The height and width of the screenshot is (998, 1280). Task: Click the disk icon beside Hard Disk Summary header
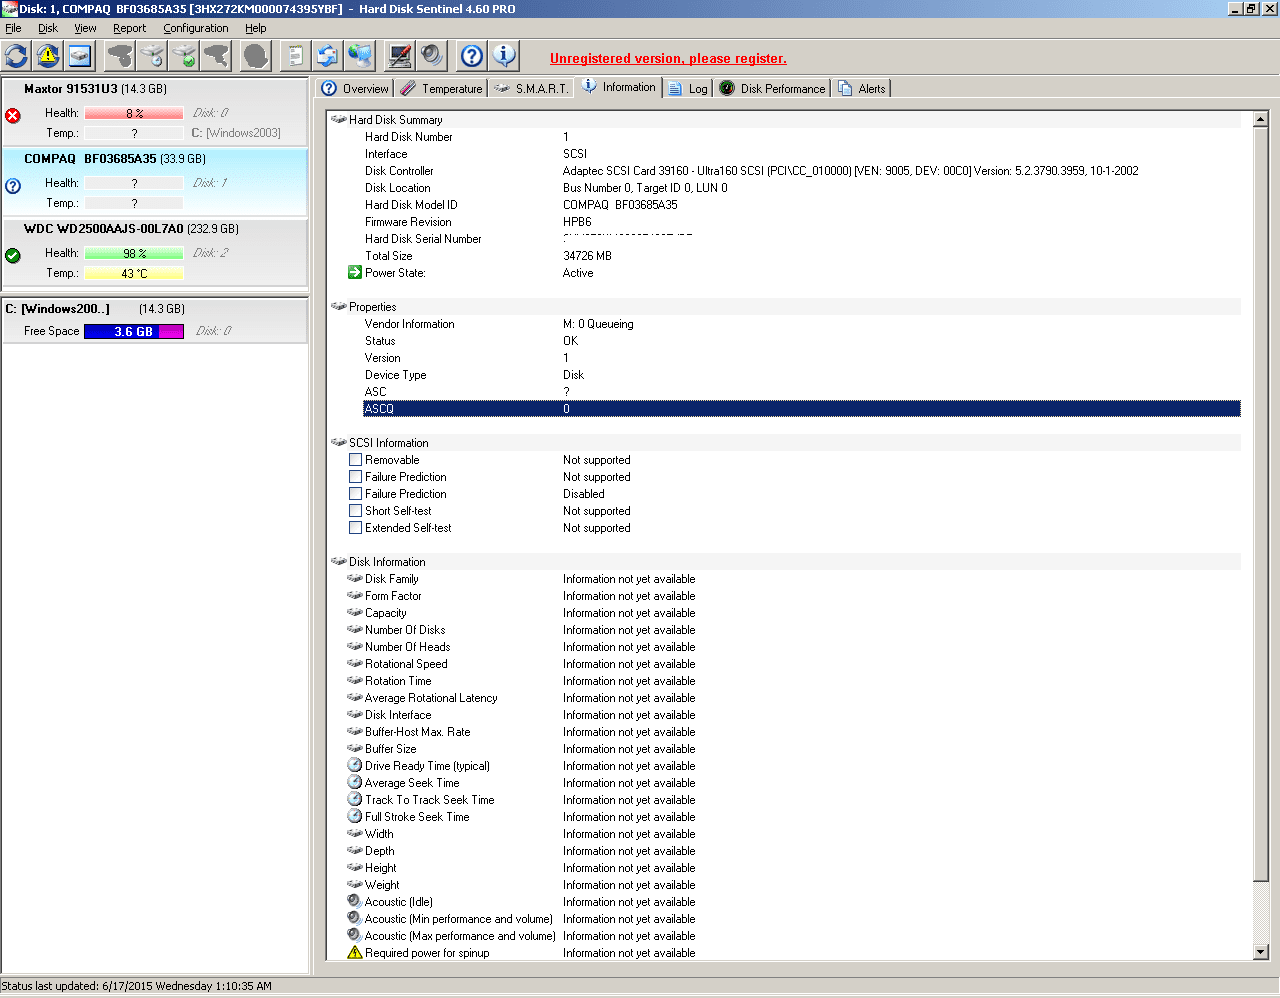338,119
